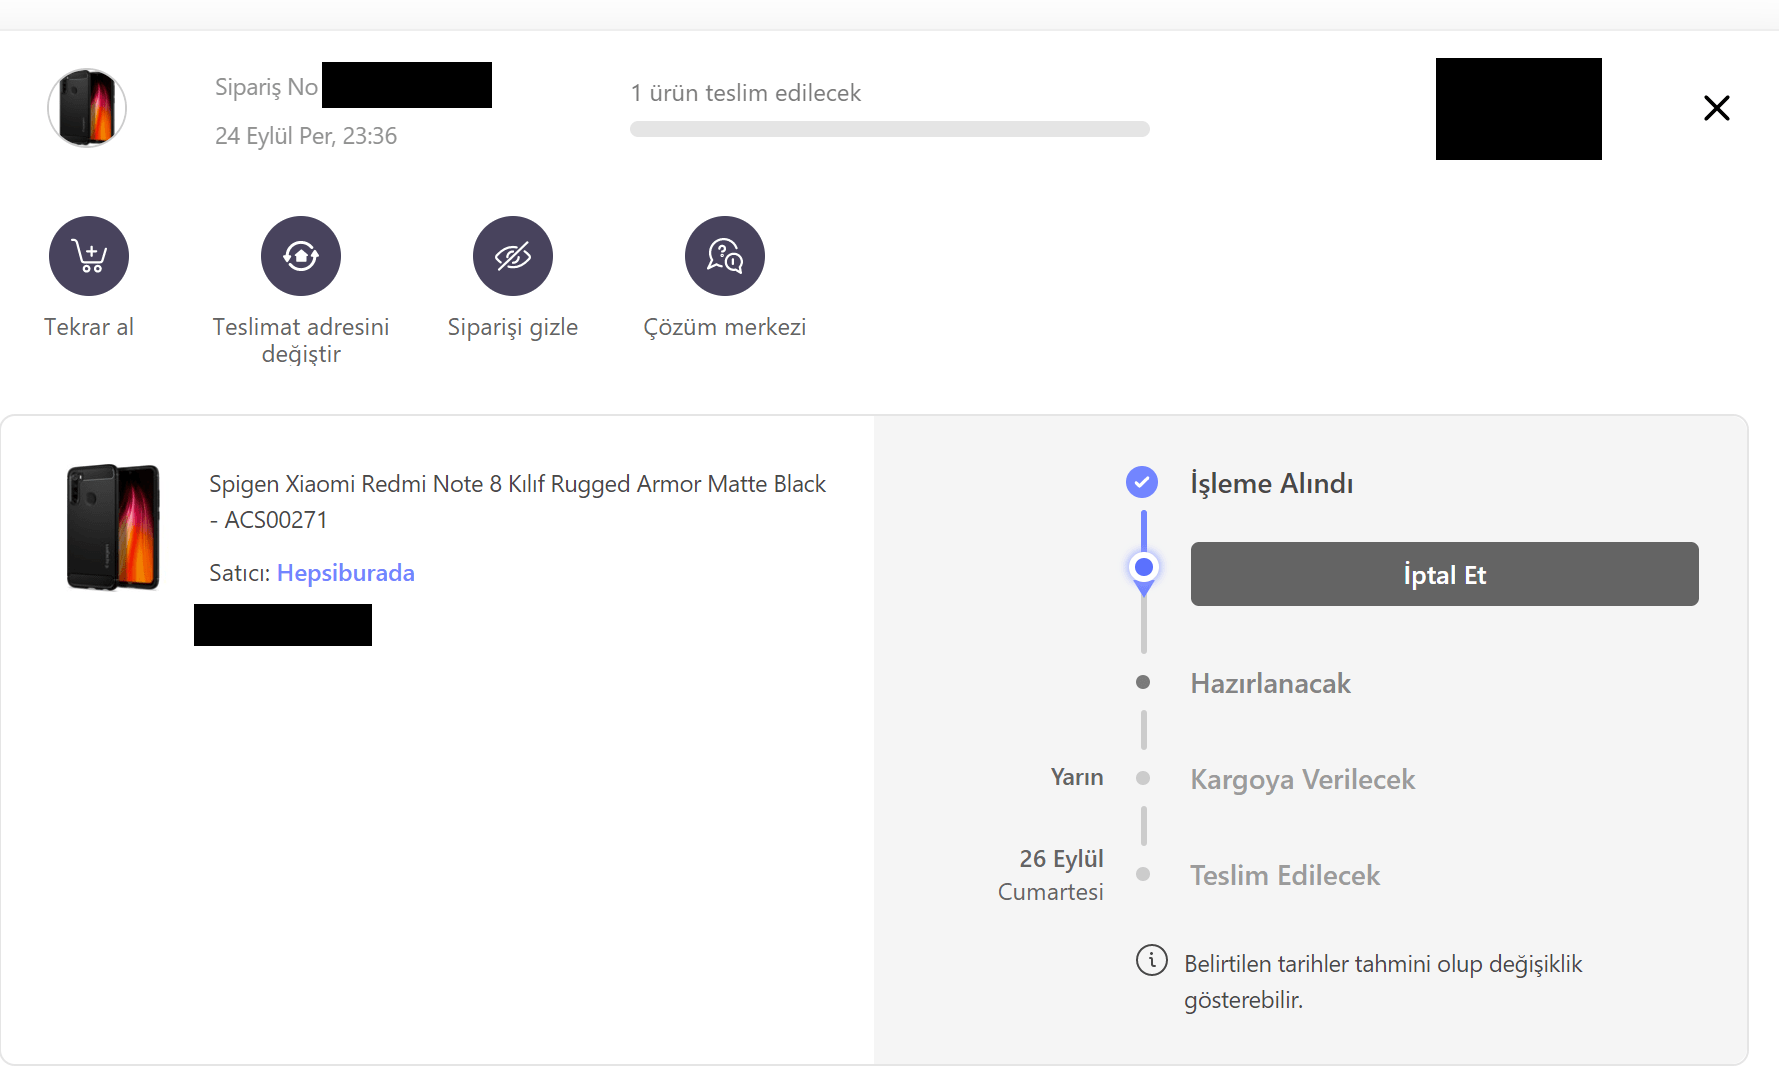Click the 1 ürün teslim edilecek text
The height and width of the screenshot is (1077, 1779).
[x=745, y=93]
